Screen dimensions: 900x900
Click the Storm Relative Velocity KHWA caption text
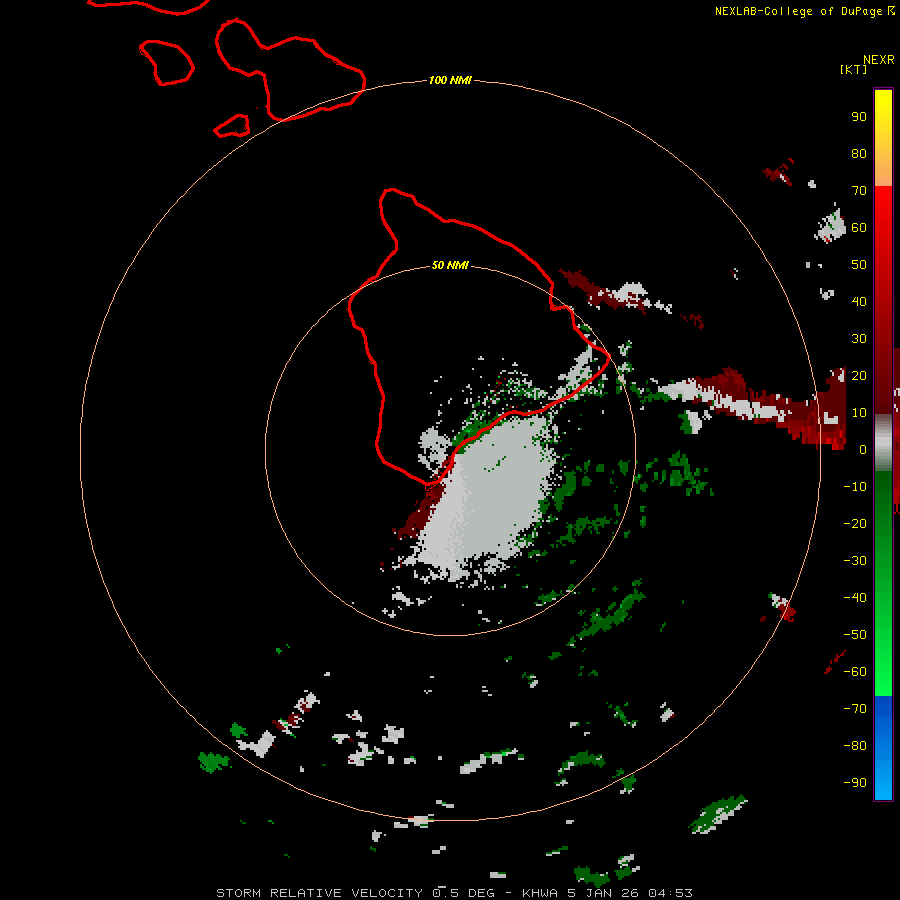pos(454,893)
